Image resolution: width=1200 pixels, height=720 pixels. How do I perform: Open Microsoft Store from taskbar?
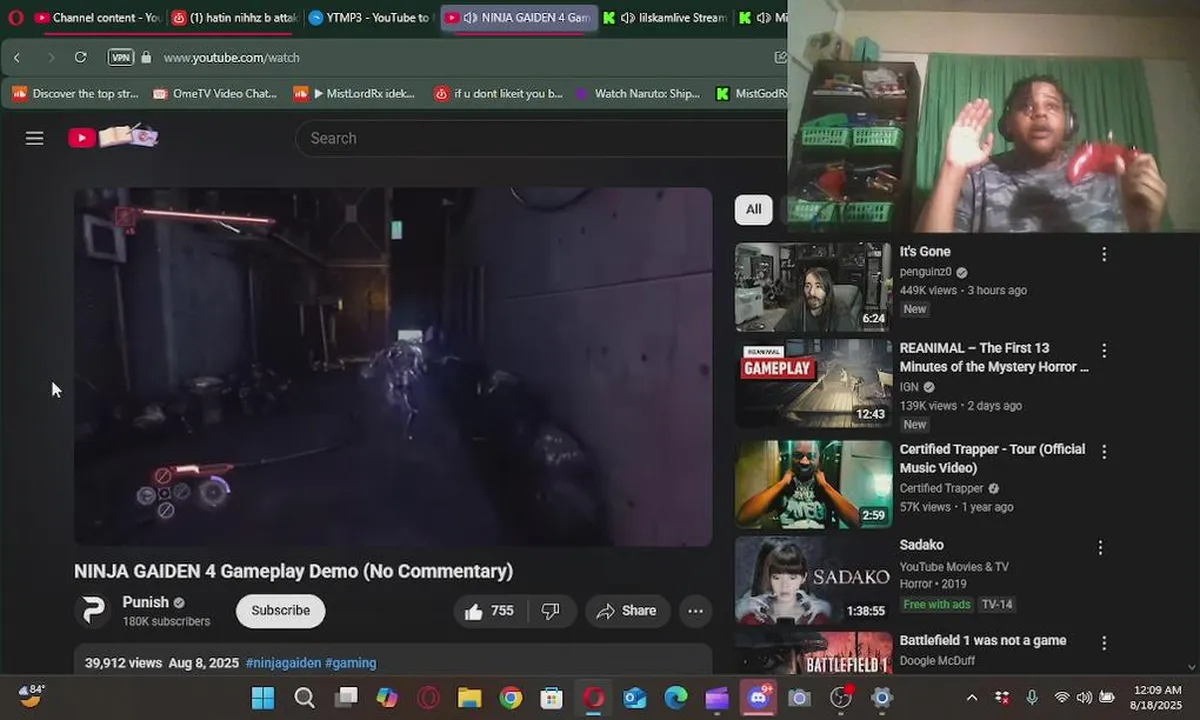552,698
